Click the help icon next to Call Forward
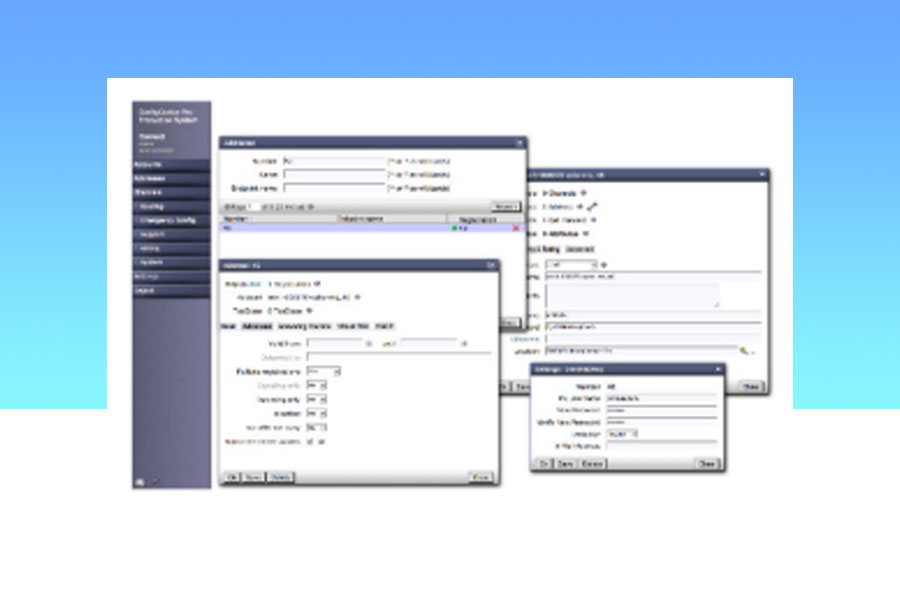This screenshot has height=600, width=900. [593, 221]
